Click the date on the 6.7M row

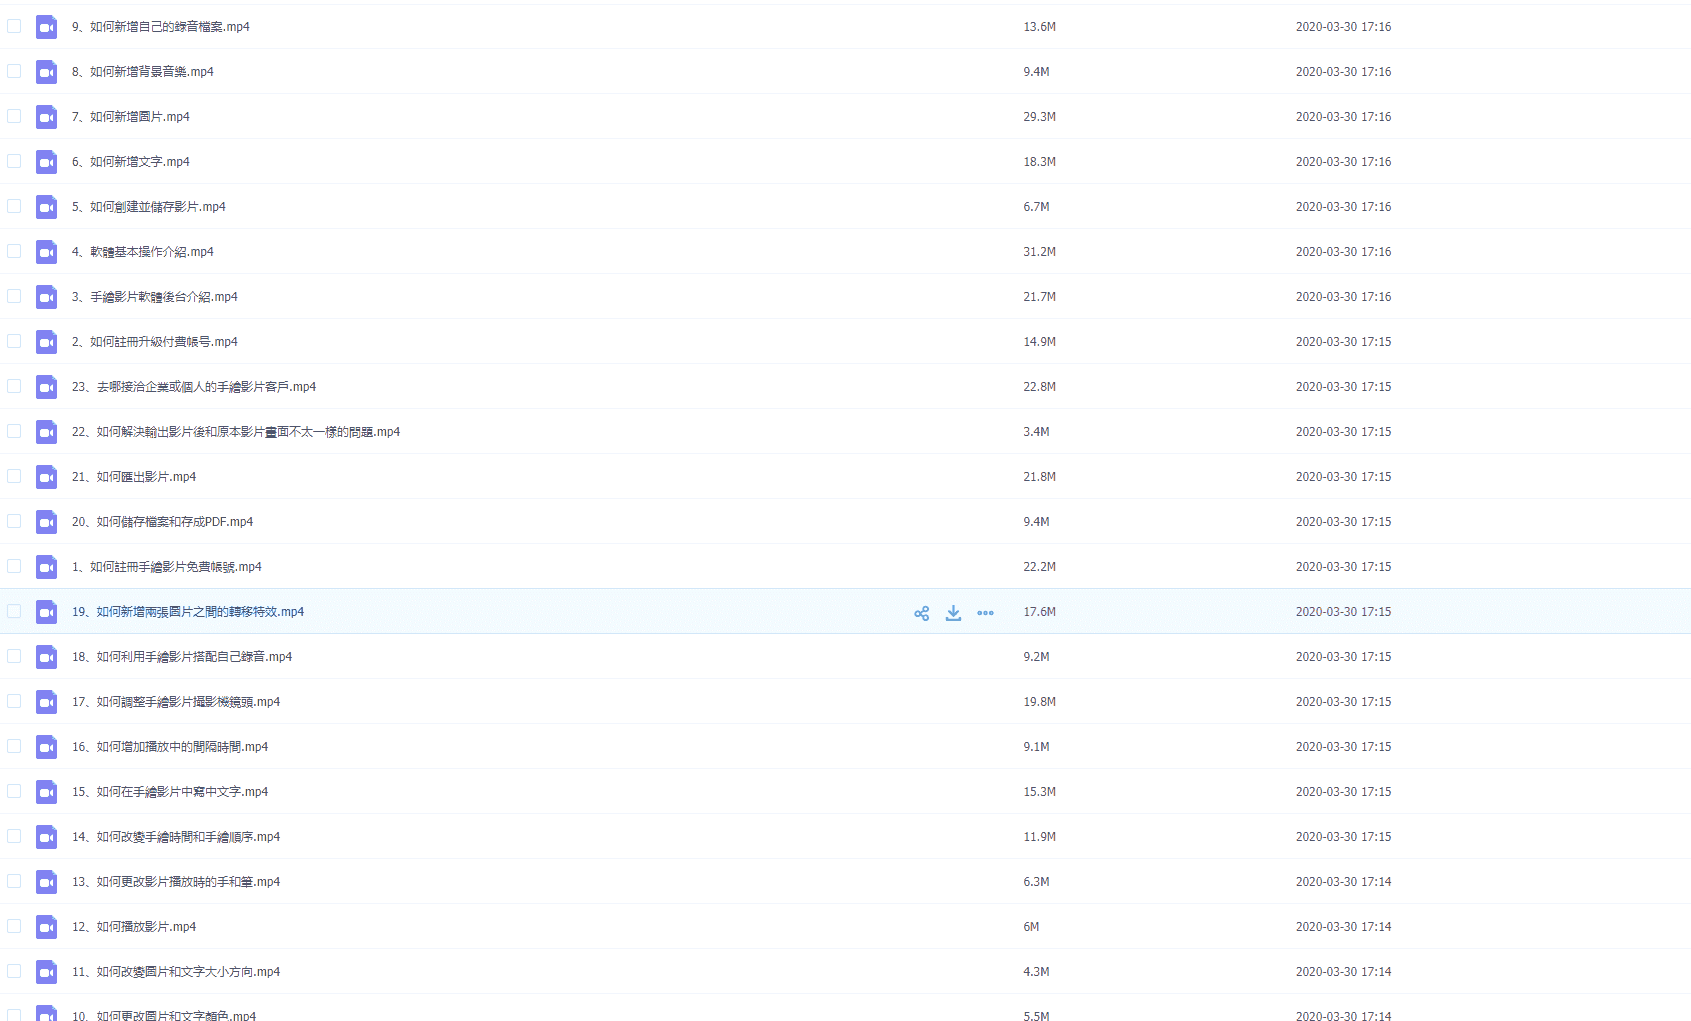click(1343, 207)
